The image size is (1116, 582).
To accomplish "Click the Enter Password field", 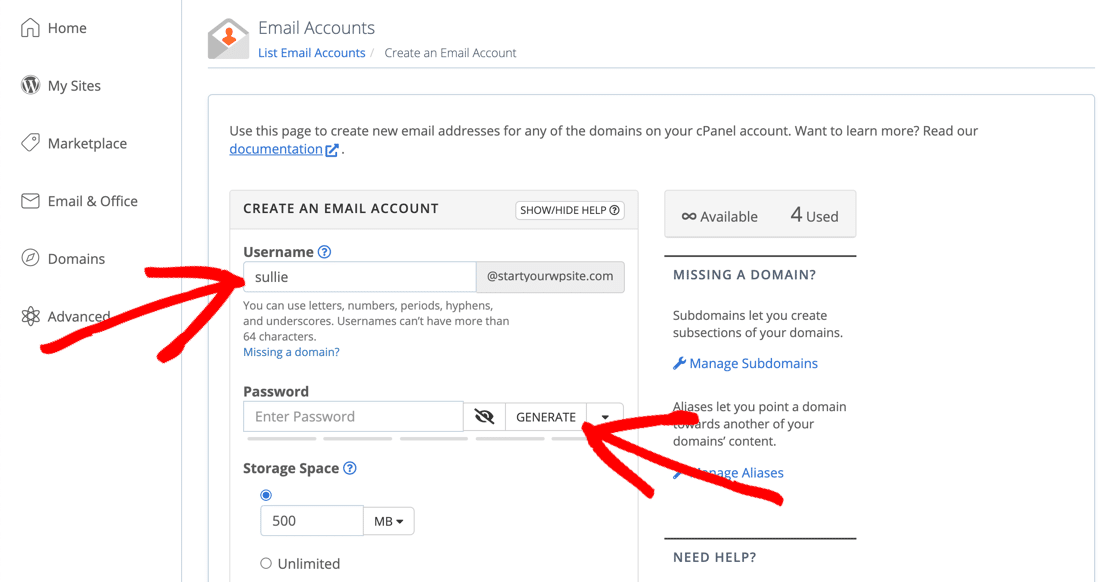I will 353,417.
